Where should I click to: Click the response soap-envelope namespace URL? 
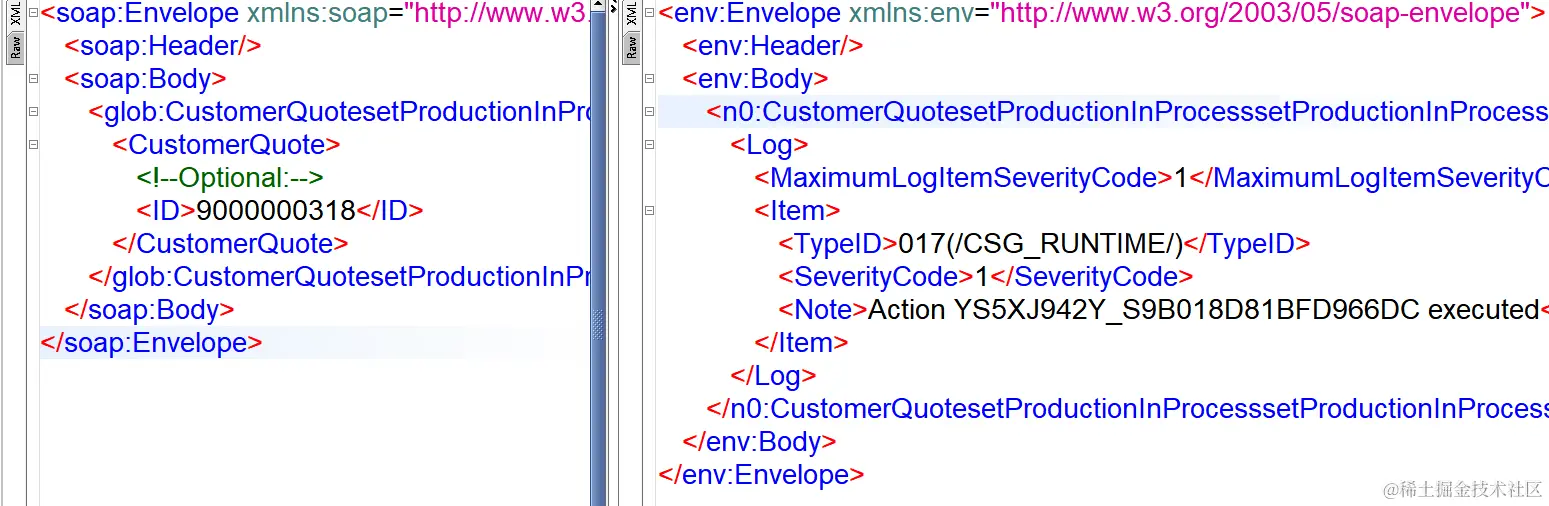pyautogui.click(x=1260, y=13)
